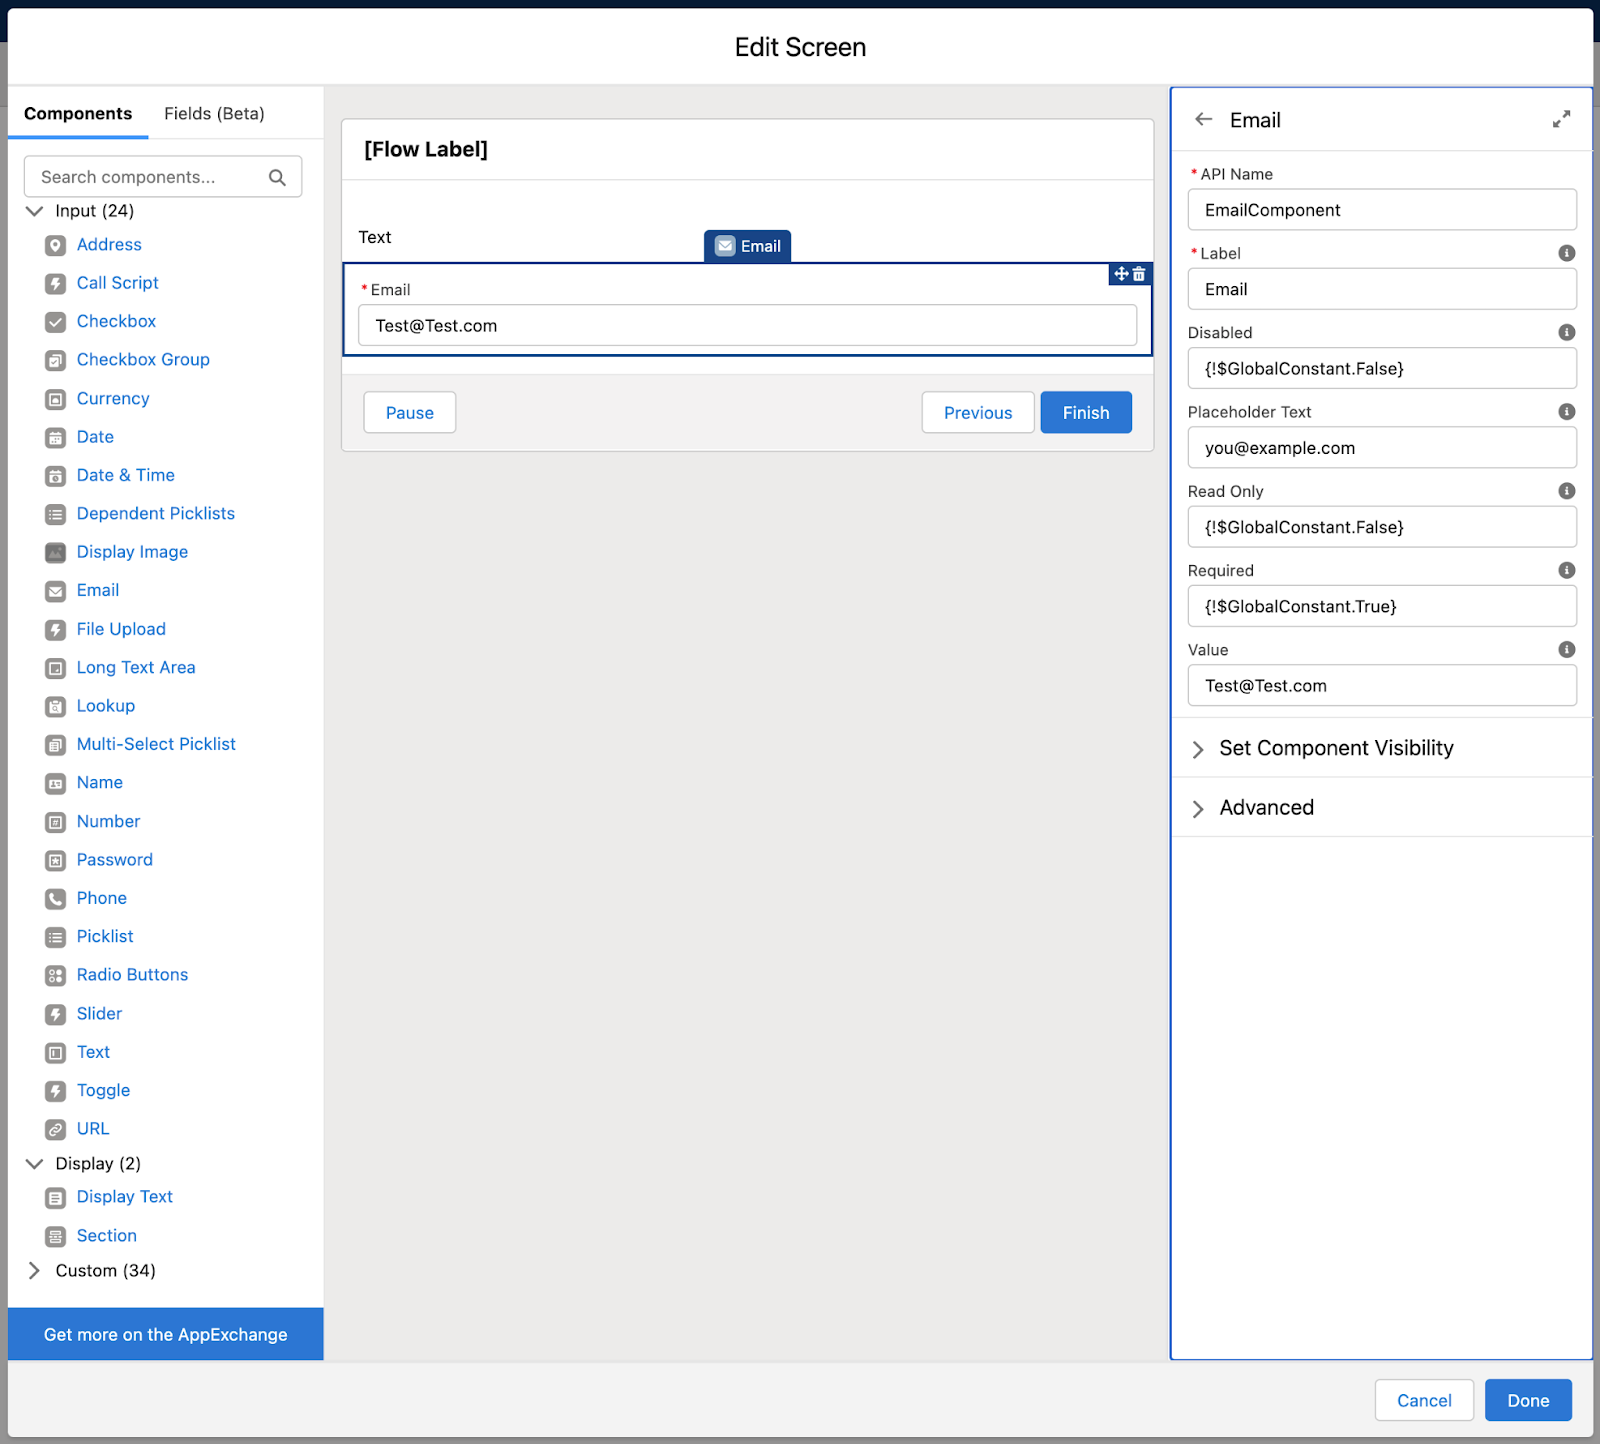1600x1444 pixels.
Task: Click the expand panel icon beside Email heading
Action: pos(1561,118)
